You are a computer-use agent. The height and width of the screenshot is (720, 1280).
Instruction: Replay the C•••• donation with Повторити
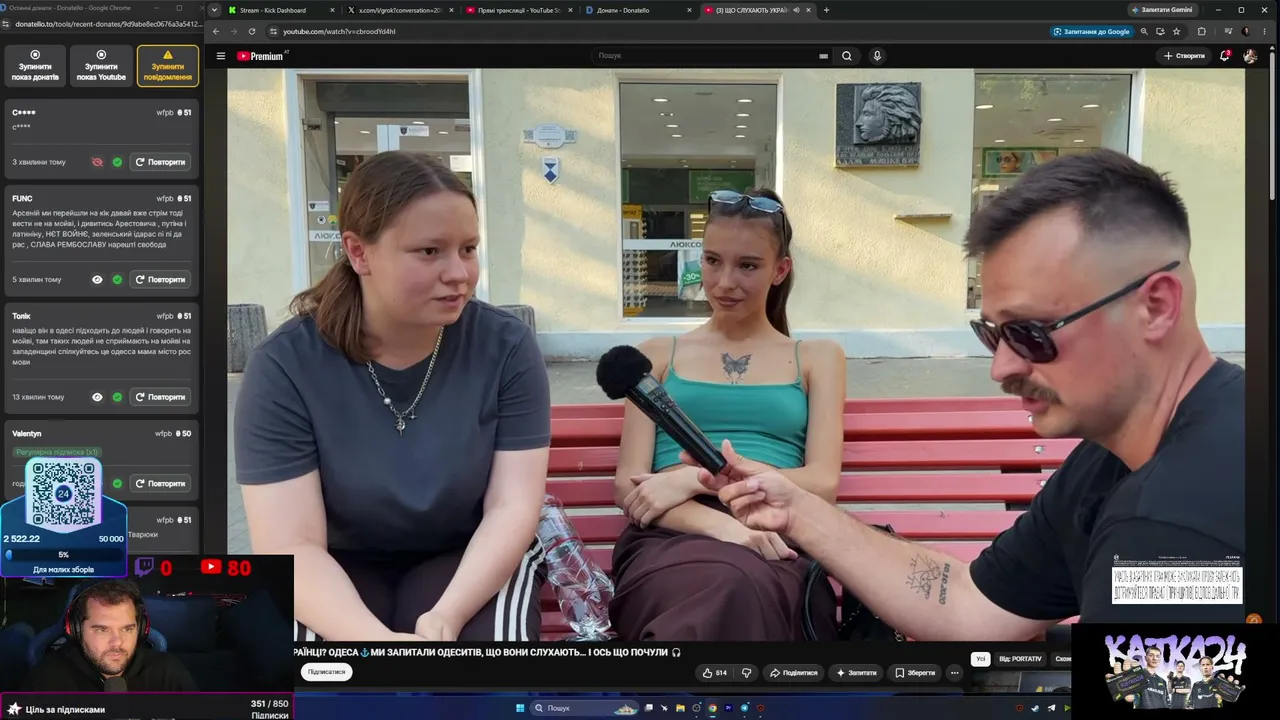coord(160,162)
